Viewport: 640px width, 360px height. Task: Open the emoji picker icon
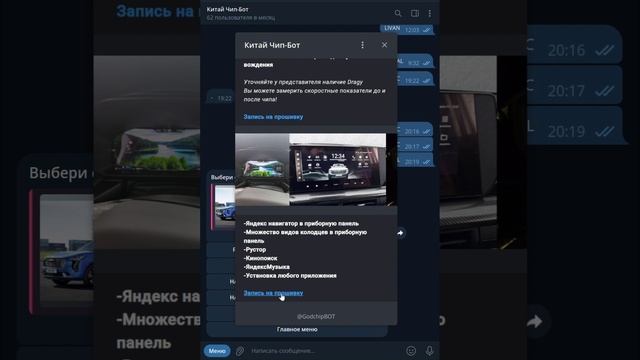point(411,351)
